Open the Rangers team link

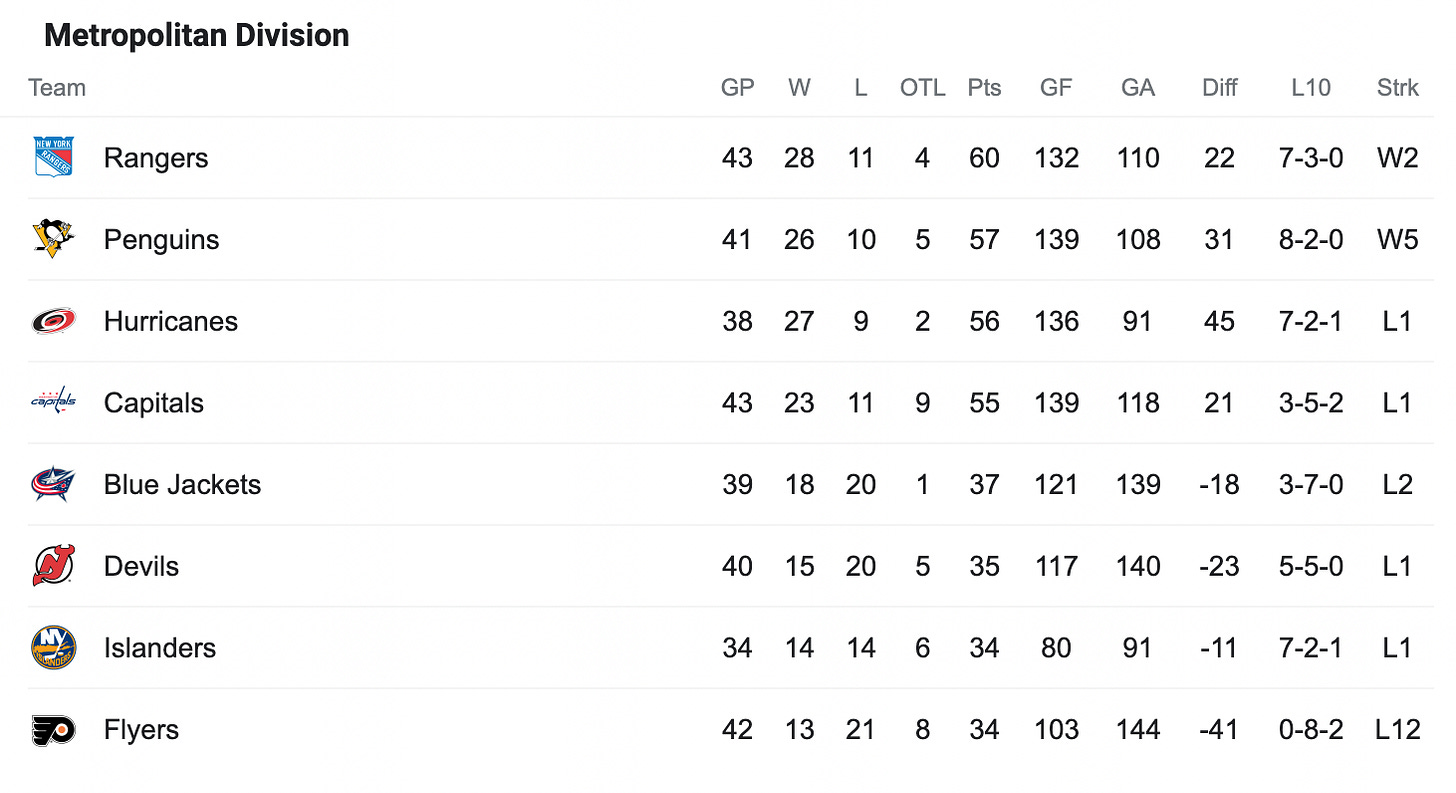pyautogui.click(x=156, y=158)
